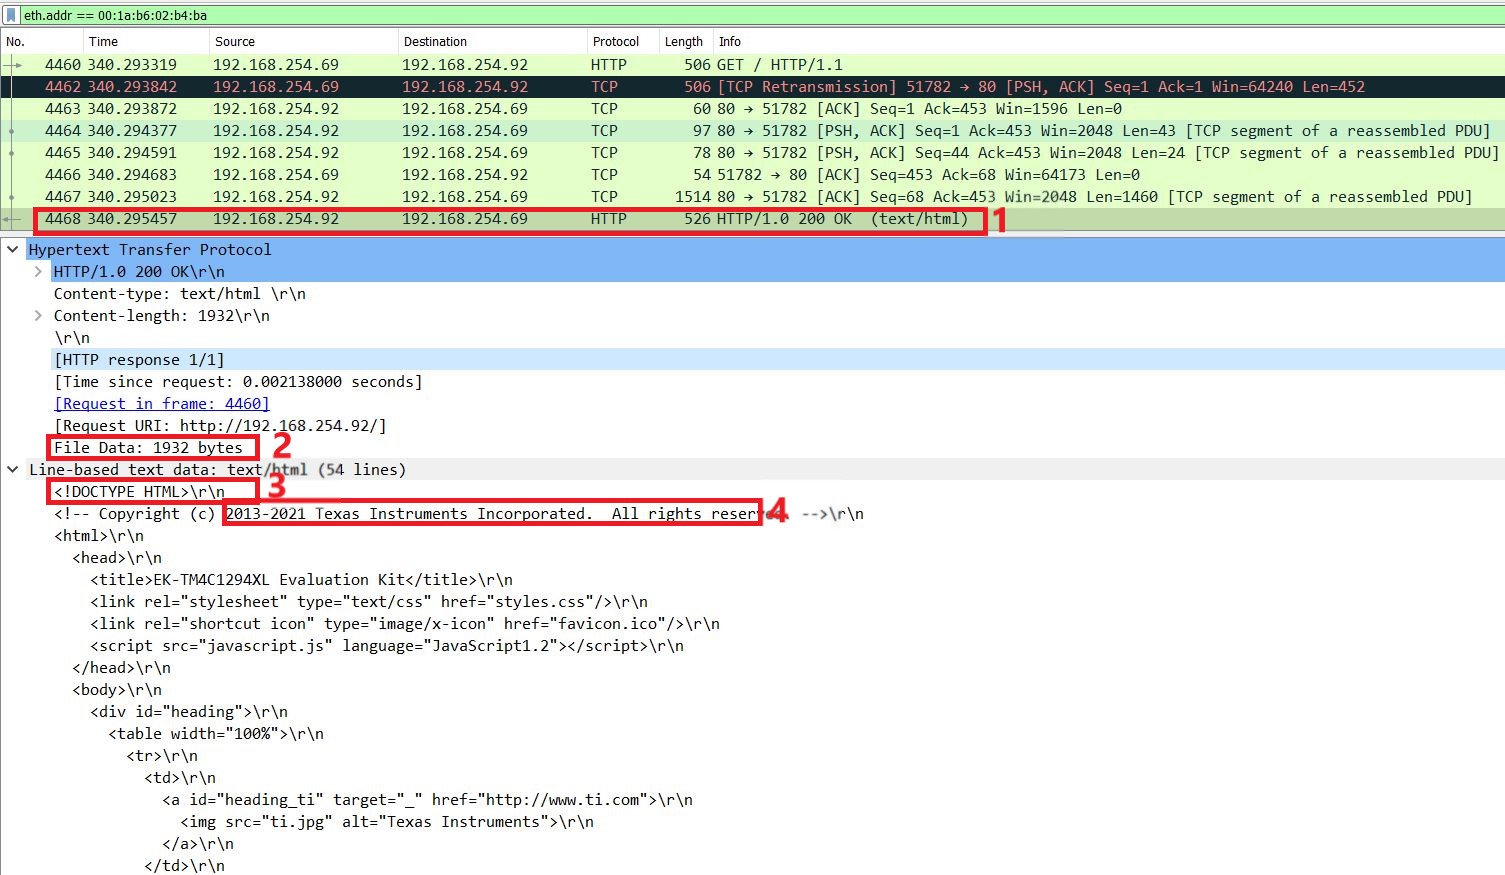Click the display filter bookmark icon
This screenshot has width=1505, height=875.
[x=11, y=16]
